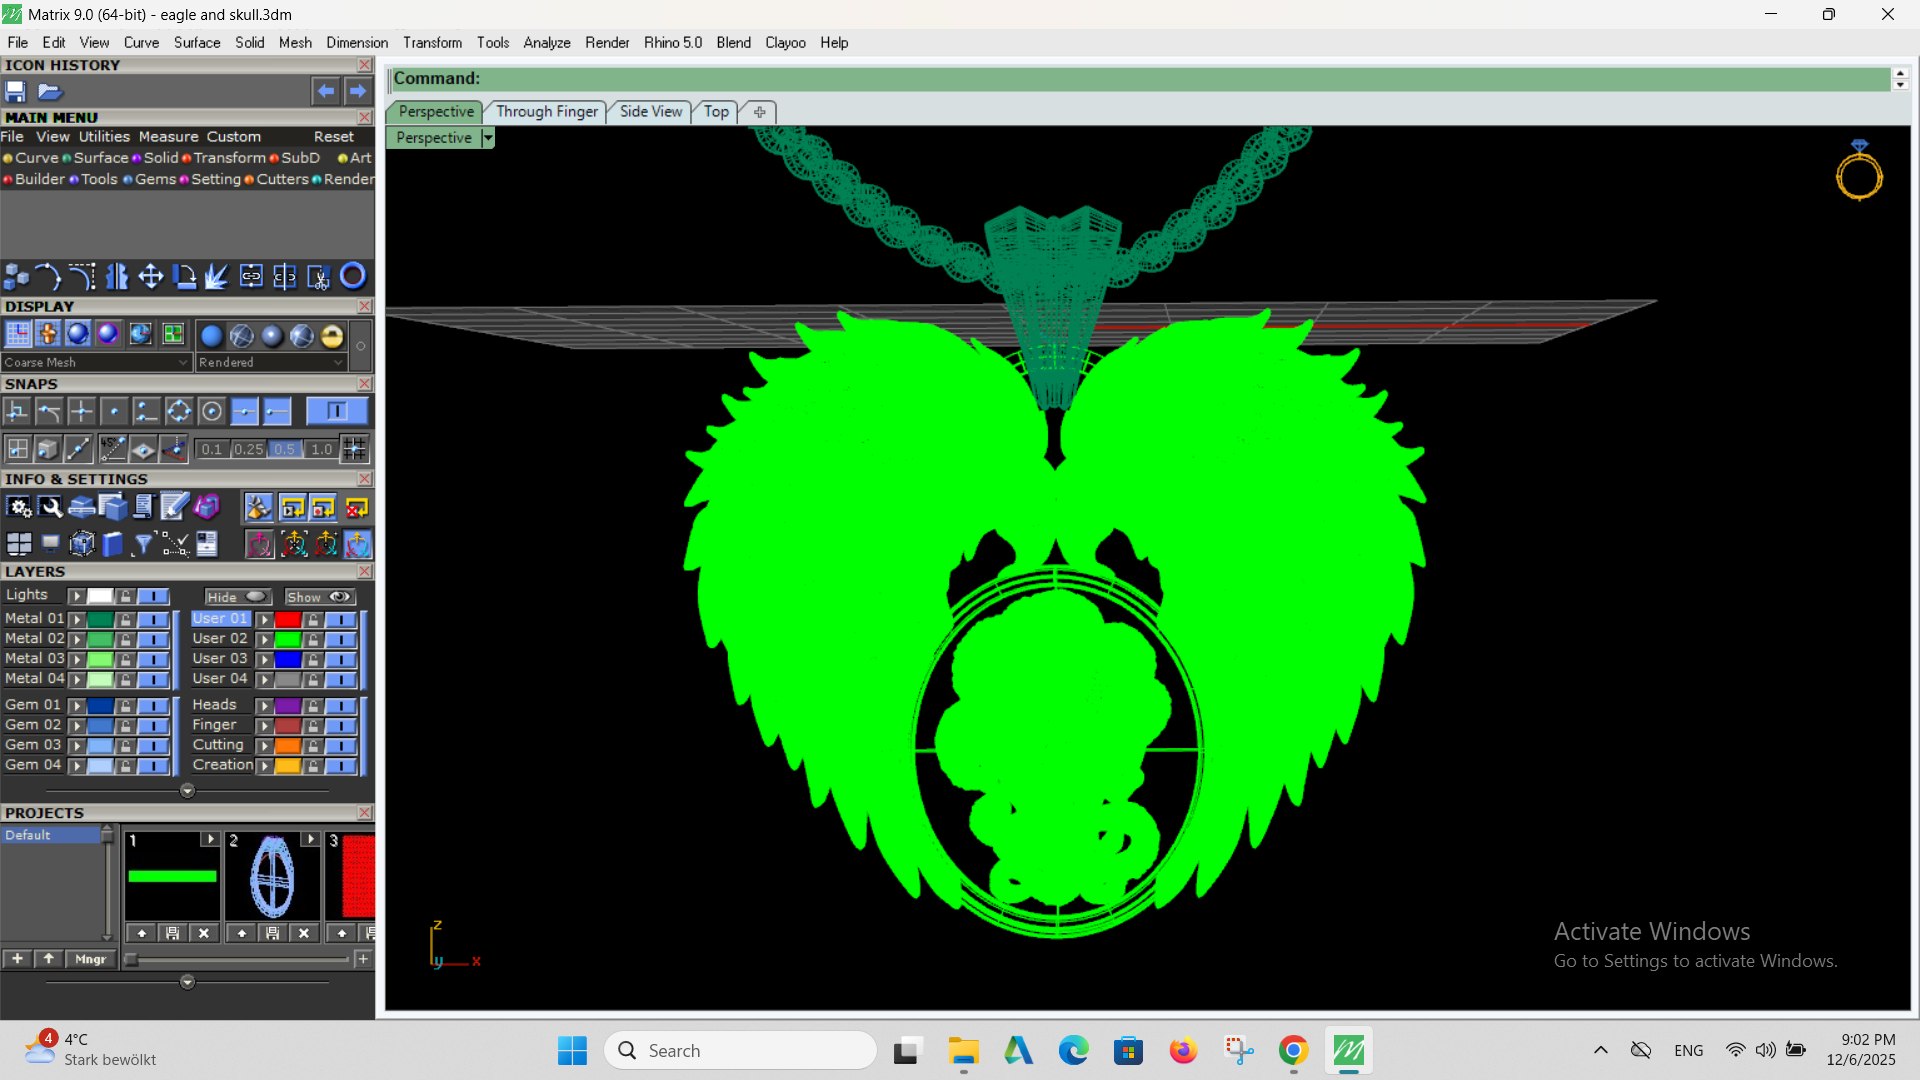This screenshot has width=1920, height=1080.
Task: Expand the User 01 layer arrow
Action: tap(264, 619)
